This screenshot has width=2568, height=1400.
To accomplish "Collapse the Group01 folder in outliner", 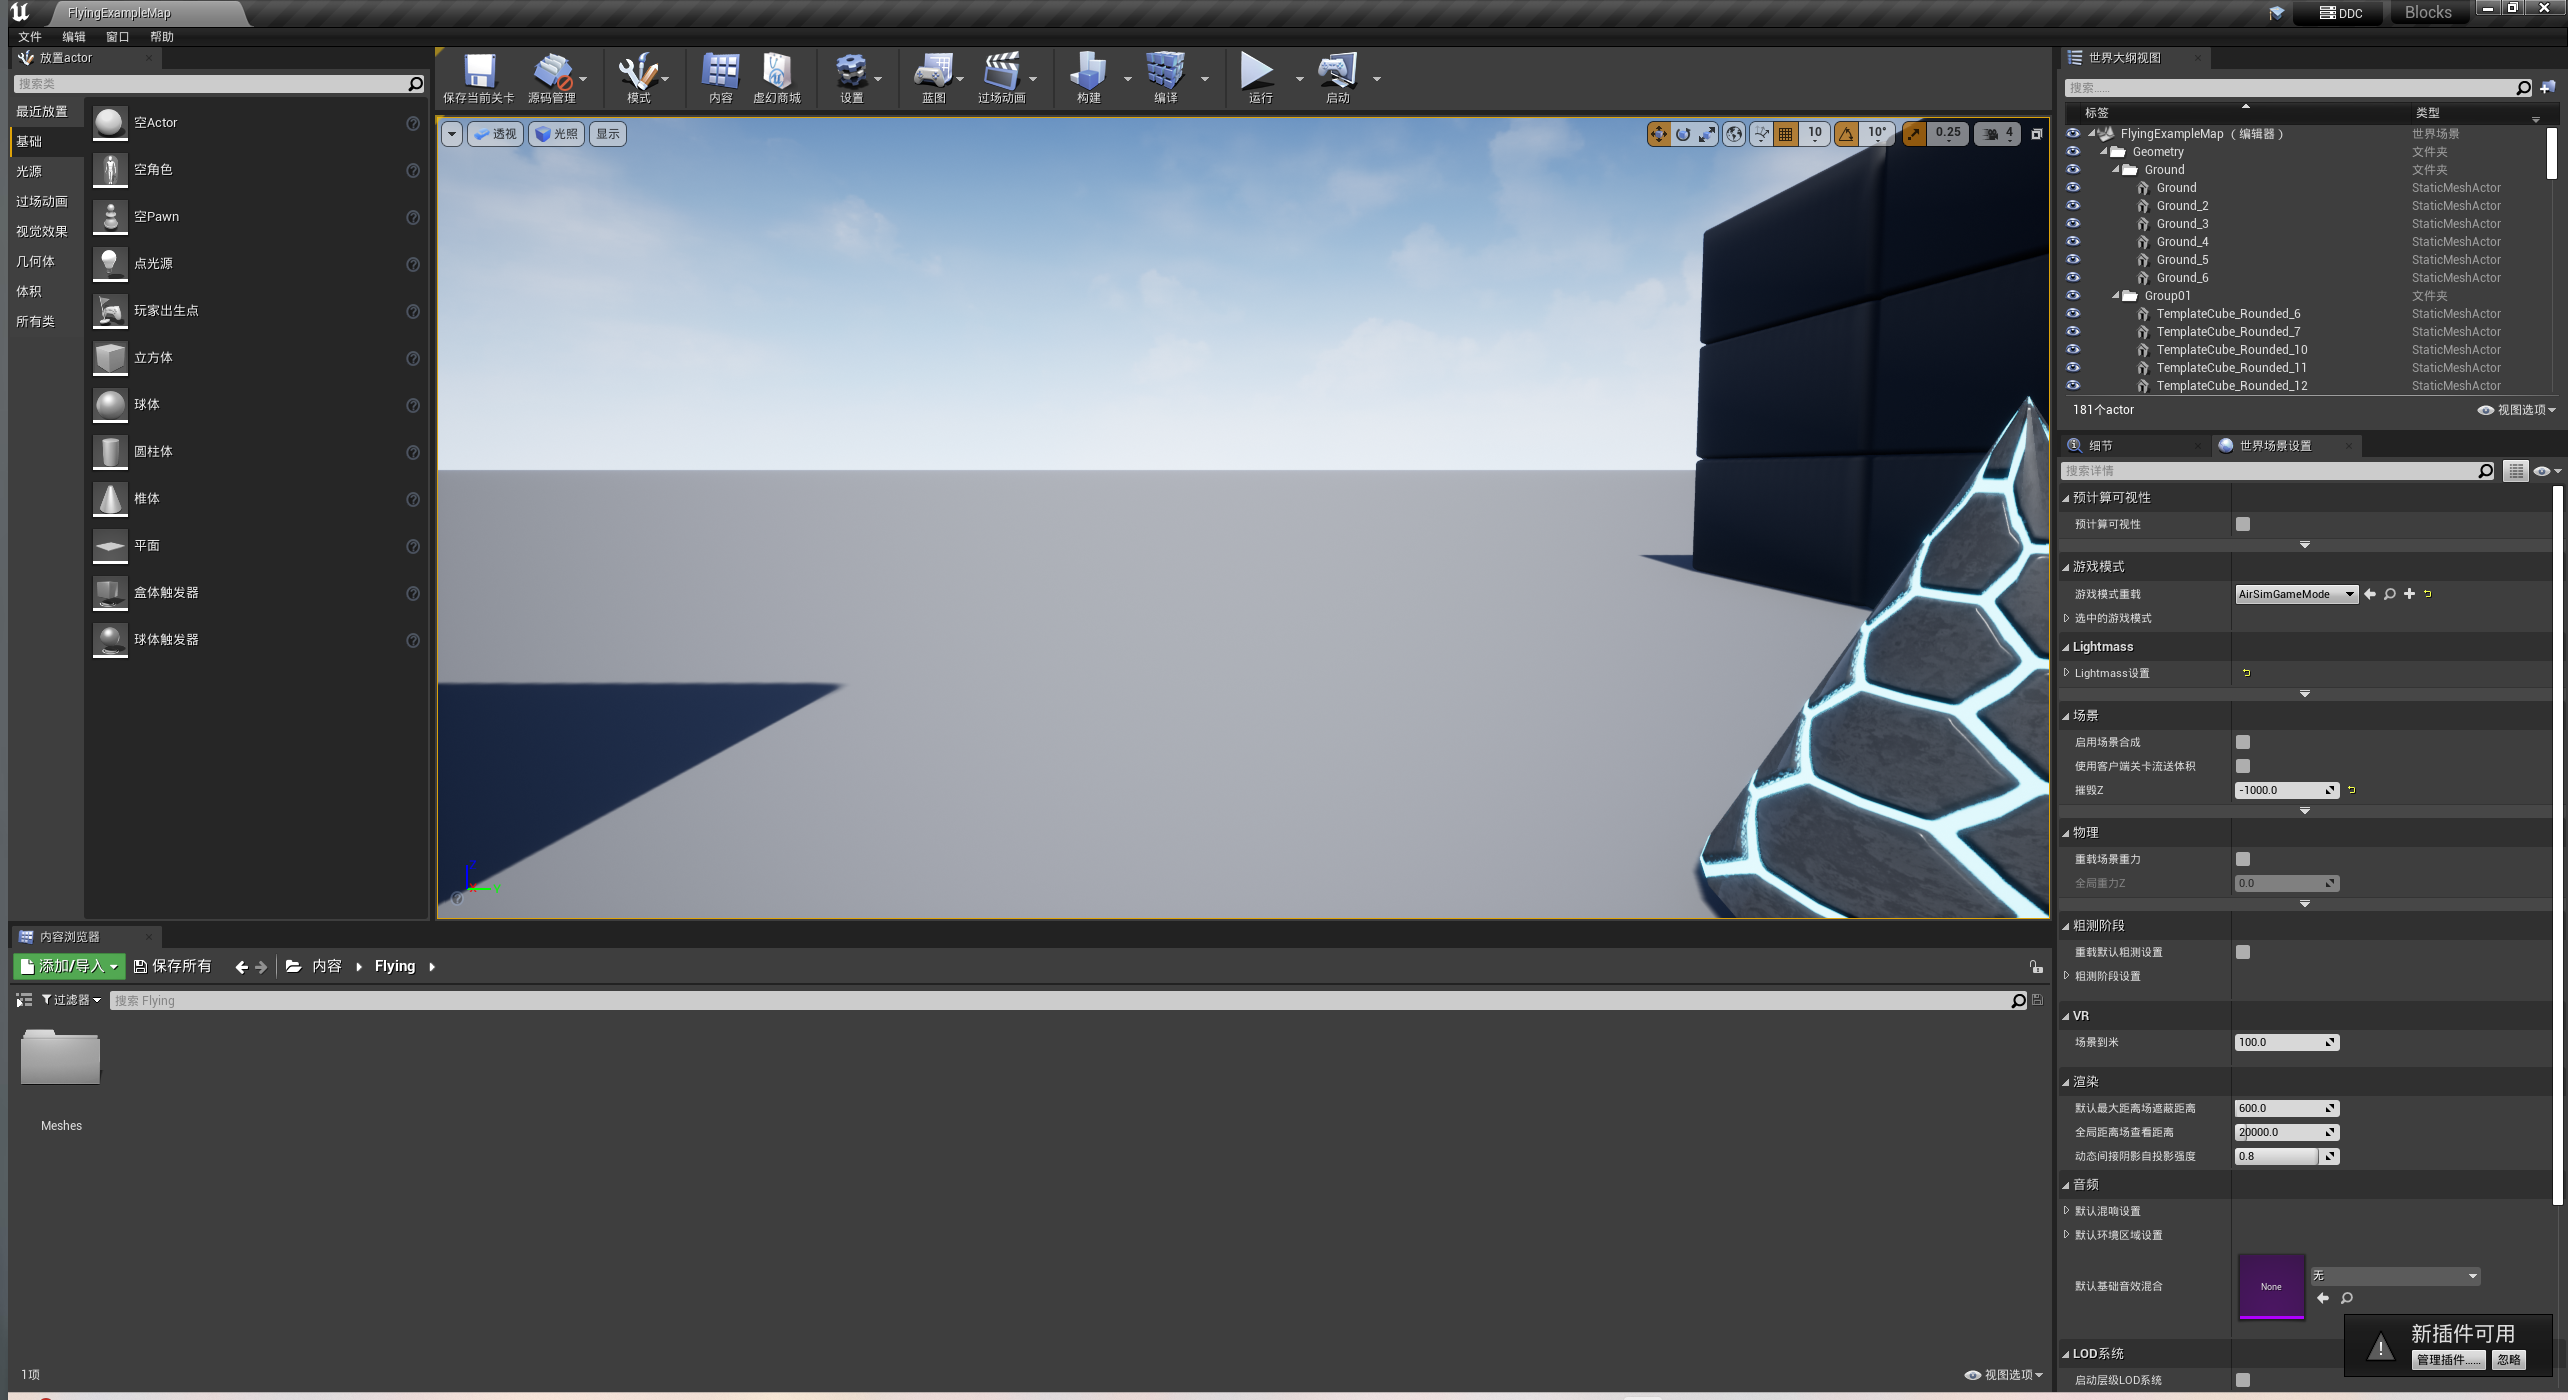I will pyautogui.click(x=2116, y=296).
